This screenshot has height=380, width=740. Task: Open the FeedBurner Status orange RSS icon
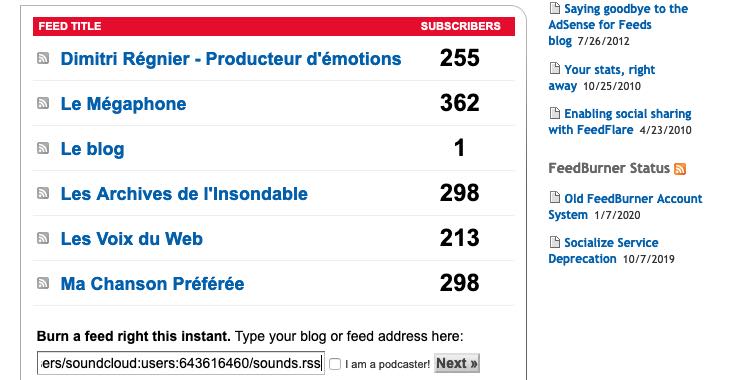pyautogui.click(x=680, y=169)
